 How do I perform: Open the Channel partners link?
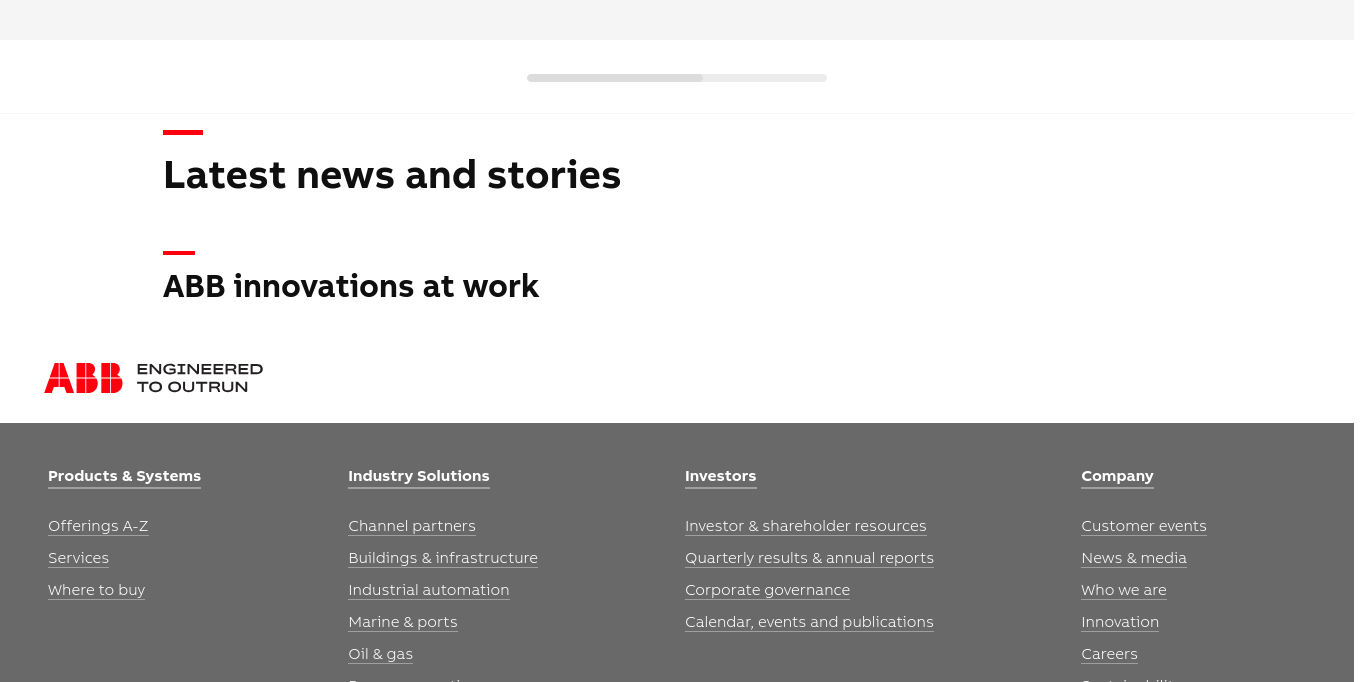click(411, 526)
